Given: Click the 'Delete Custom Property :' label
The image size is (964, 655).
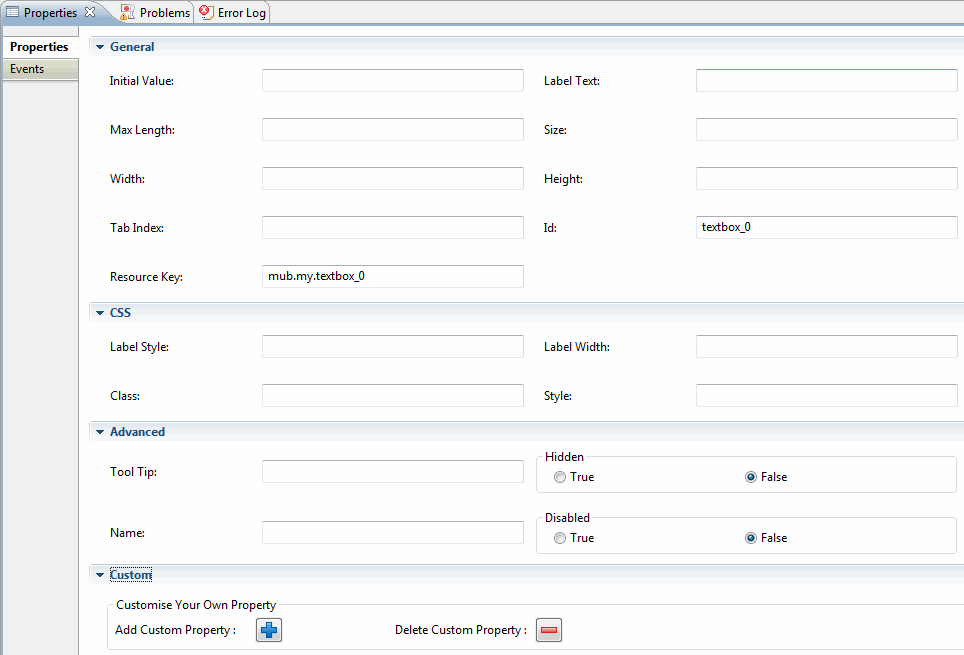Looking at the screenshot, I should click(x=460, y=630).
